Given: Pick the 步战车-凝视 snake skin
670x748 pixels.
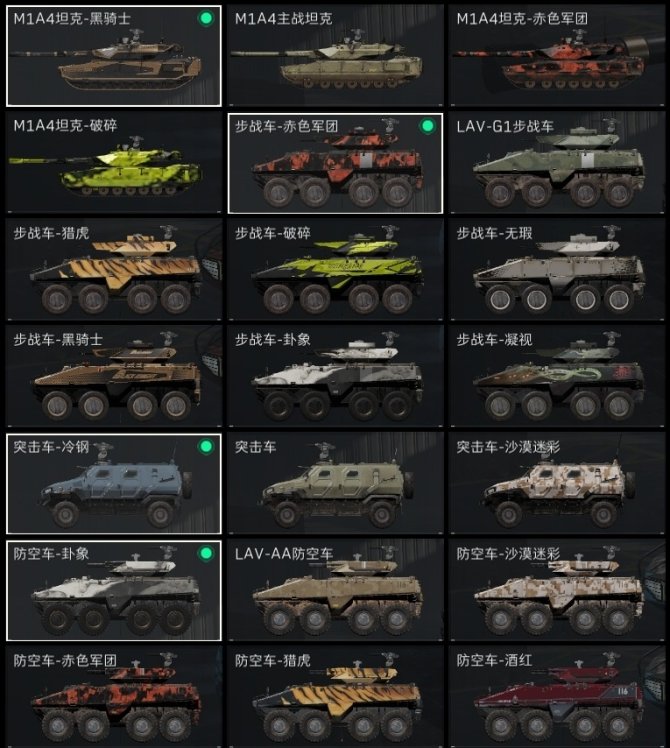Looking at the screenshot, I should pos(557,377).
